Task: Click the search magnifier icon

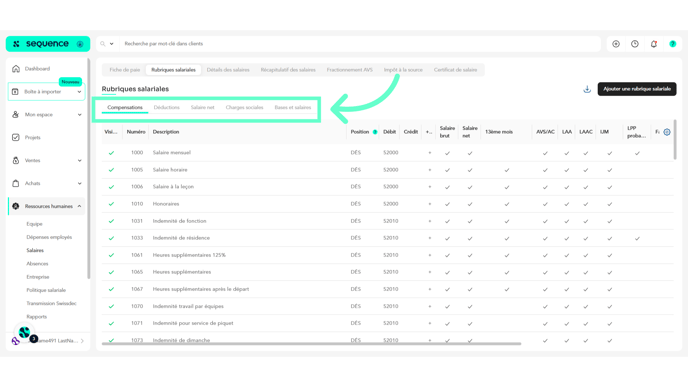Action: click(x=103, y=44)
